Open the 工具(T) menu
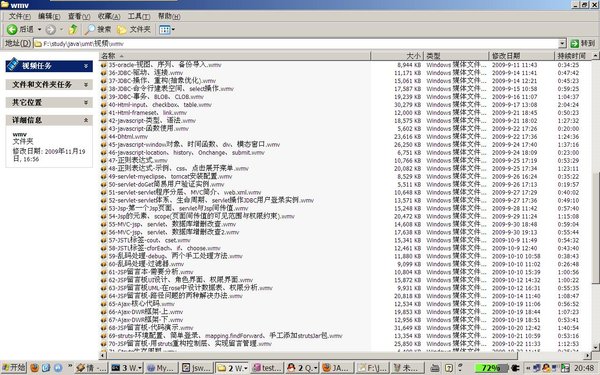The height and width of the screenshot is (375, 600). pos(139,16)
